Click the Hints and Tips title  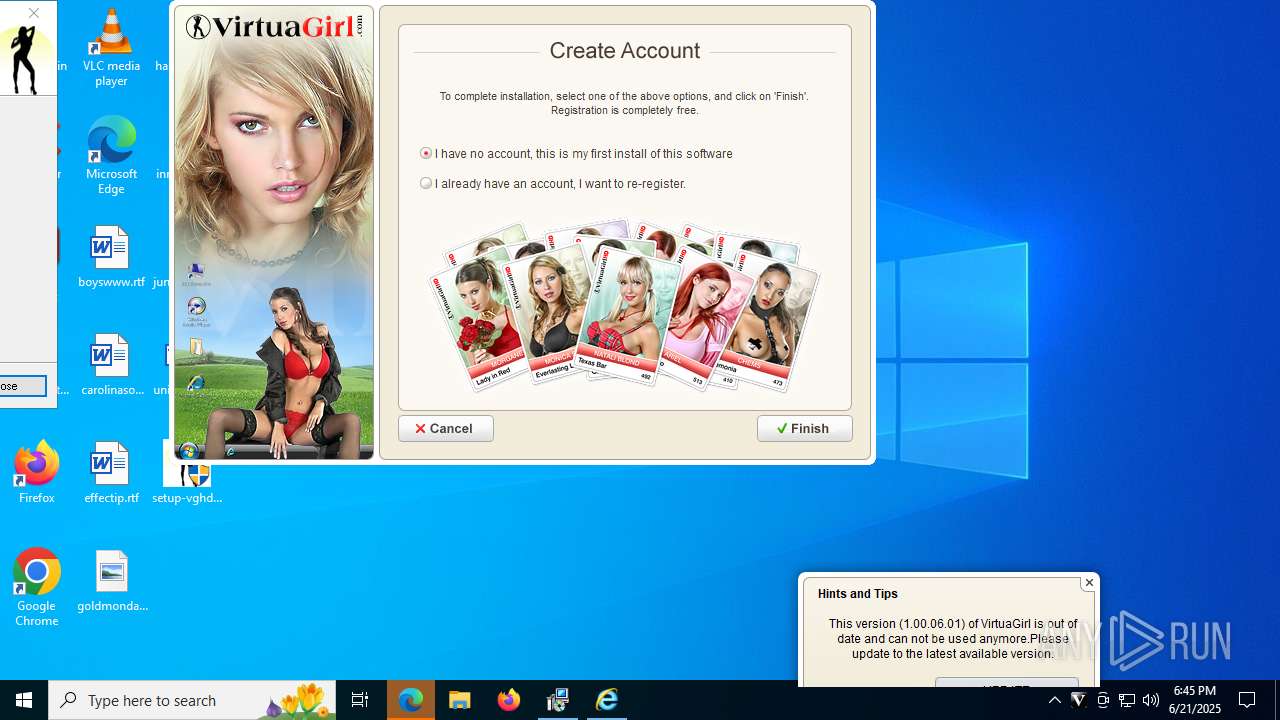(x=858, y=594)
